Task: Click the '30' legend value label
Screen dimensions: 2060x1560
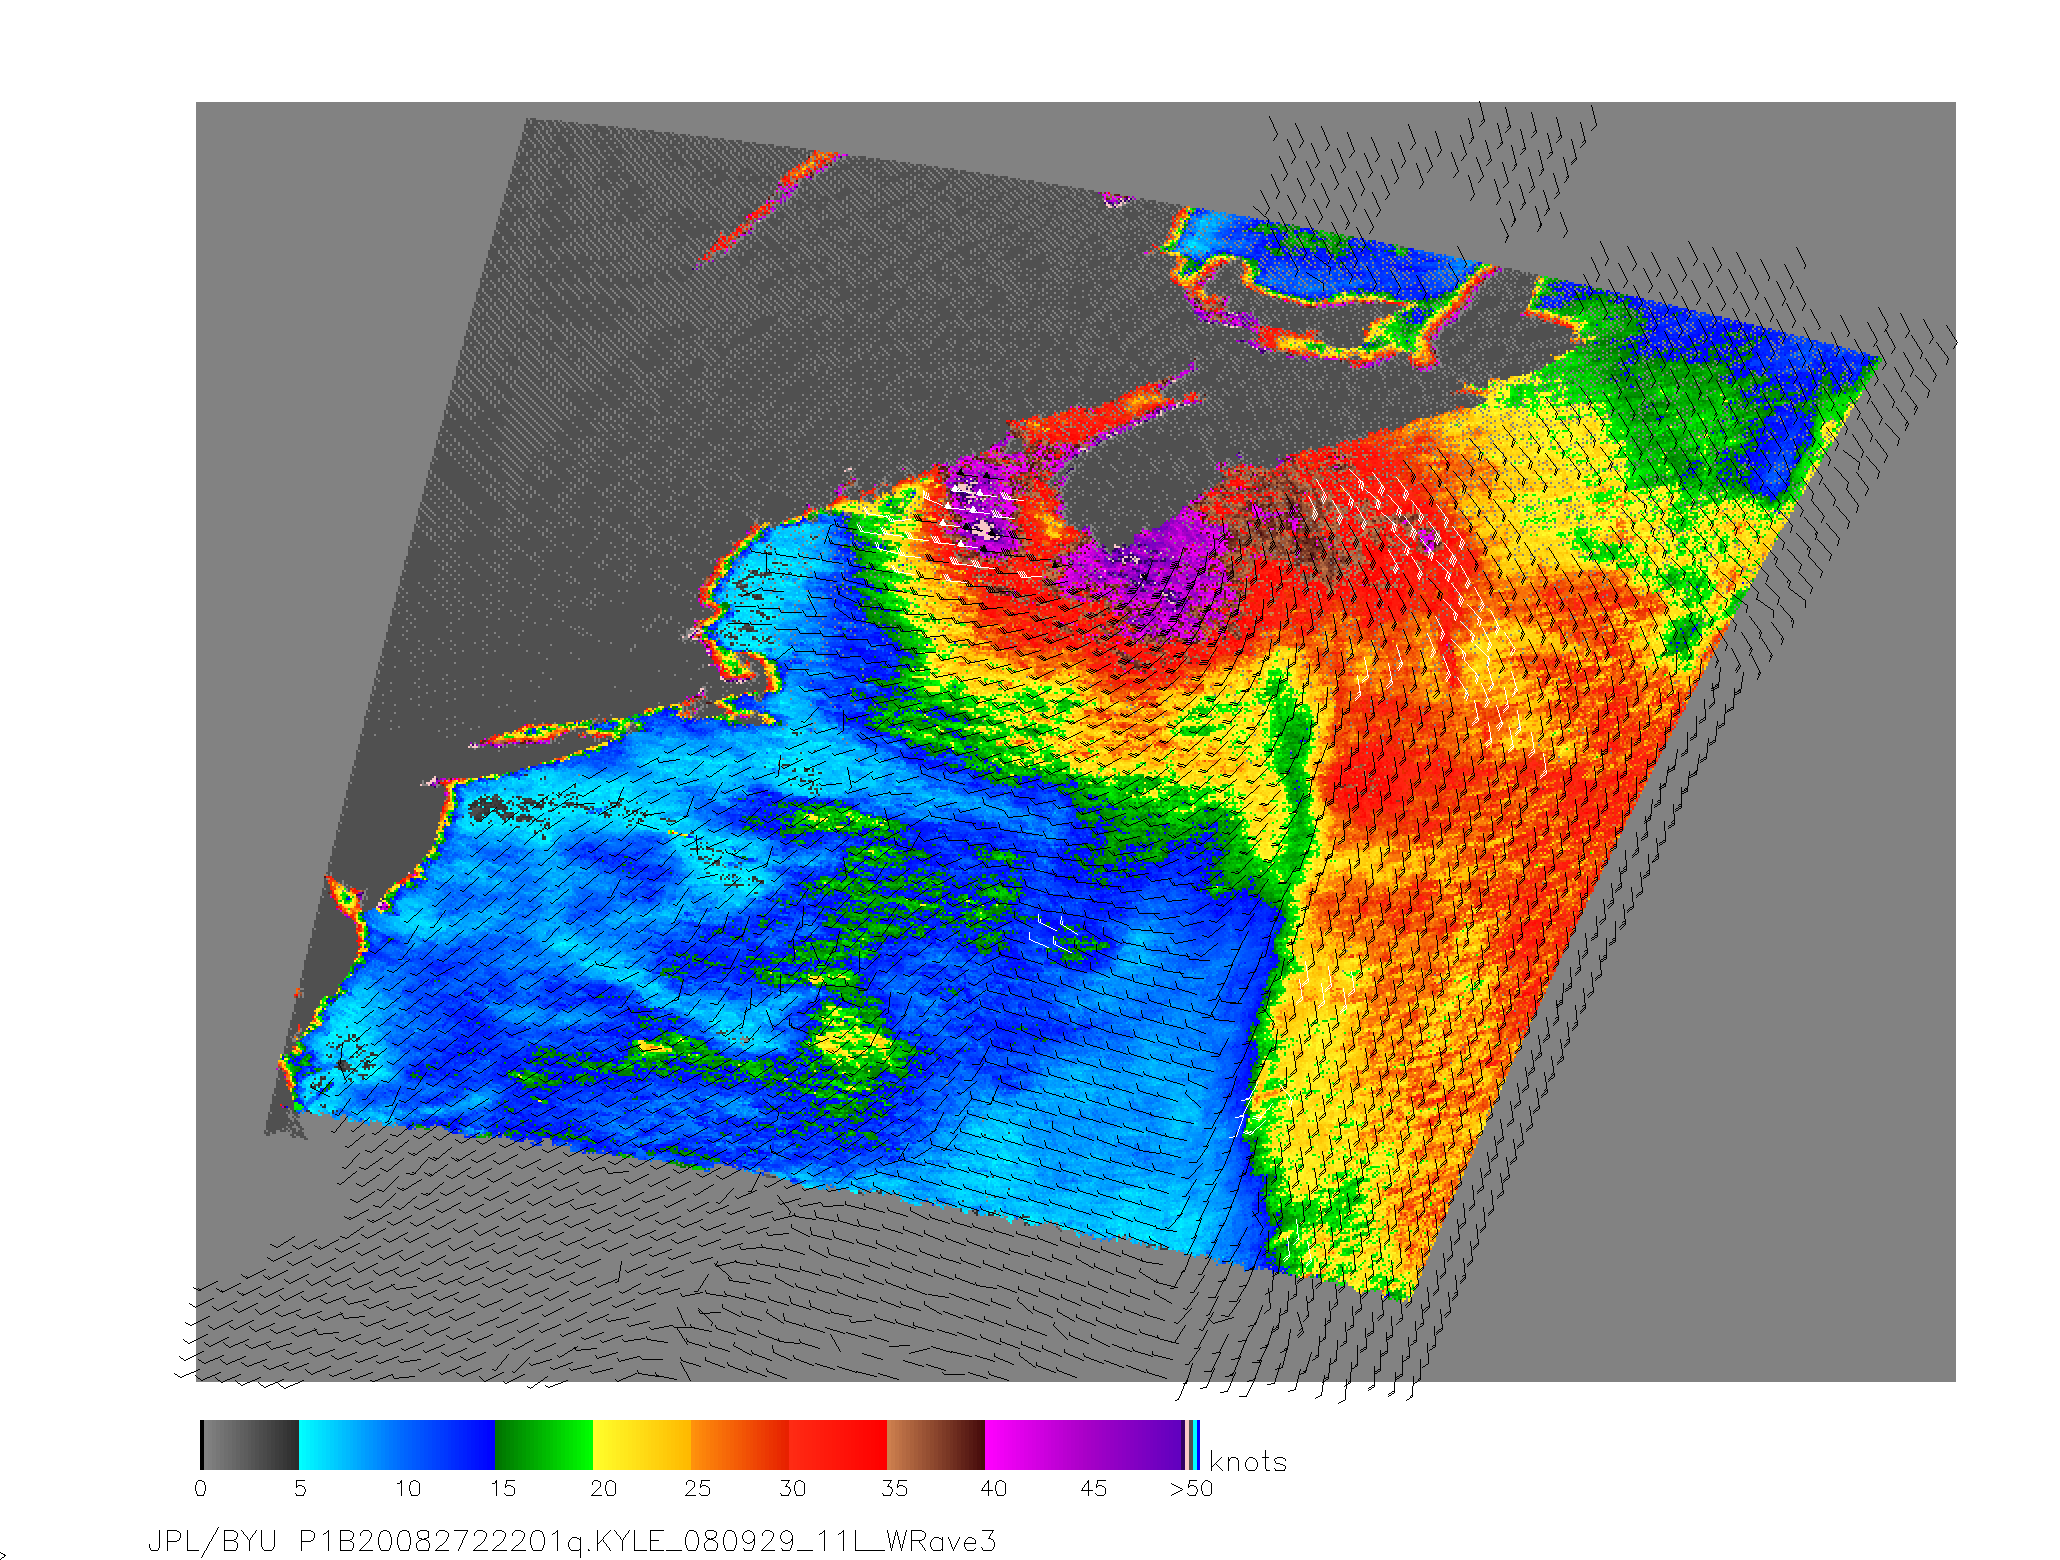Action: point(792,1488)
